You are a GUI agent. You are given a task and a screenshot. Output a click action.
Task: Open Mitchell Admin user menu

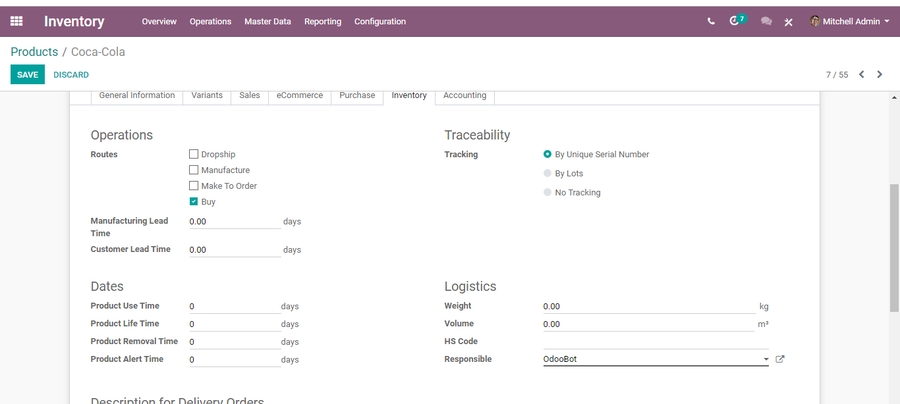click(849, 21)
